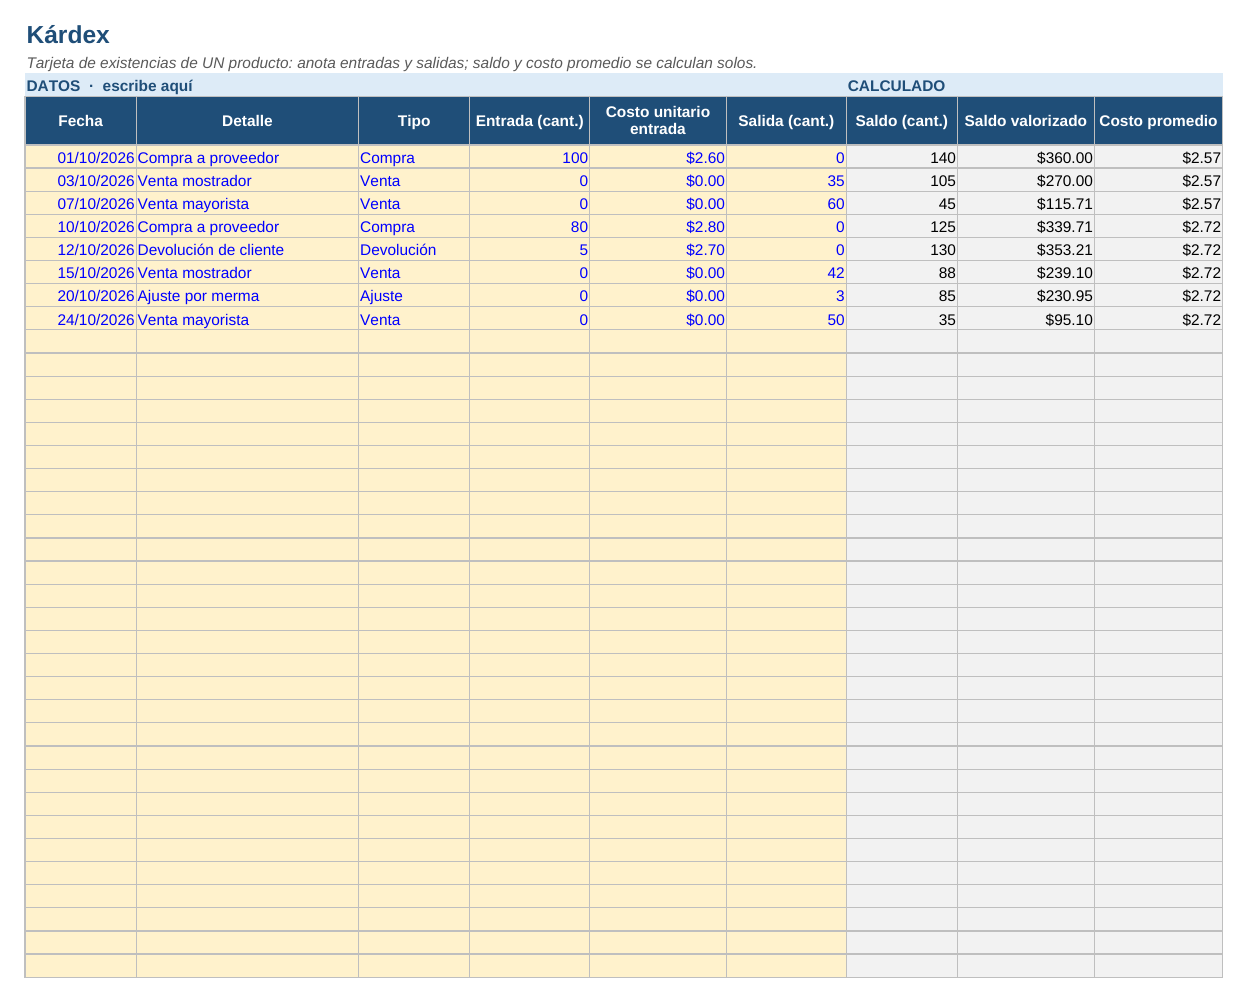Select the Fecha column header
Screen dimensions: 1247x1002
tap(81, 121)
